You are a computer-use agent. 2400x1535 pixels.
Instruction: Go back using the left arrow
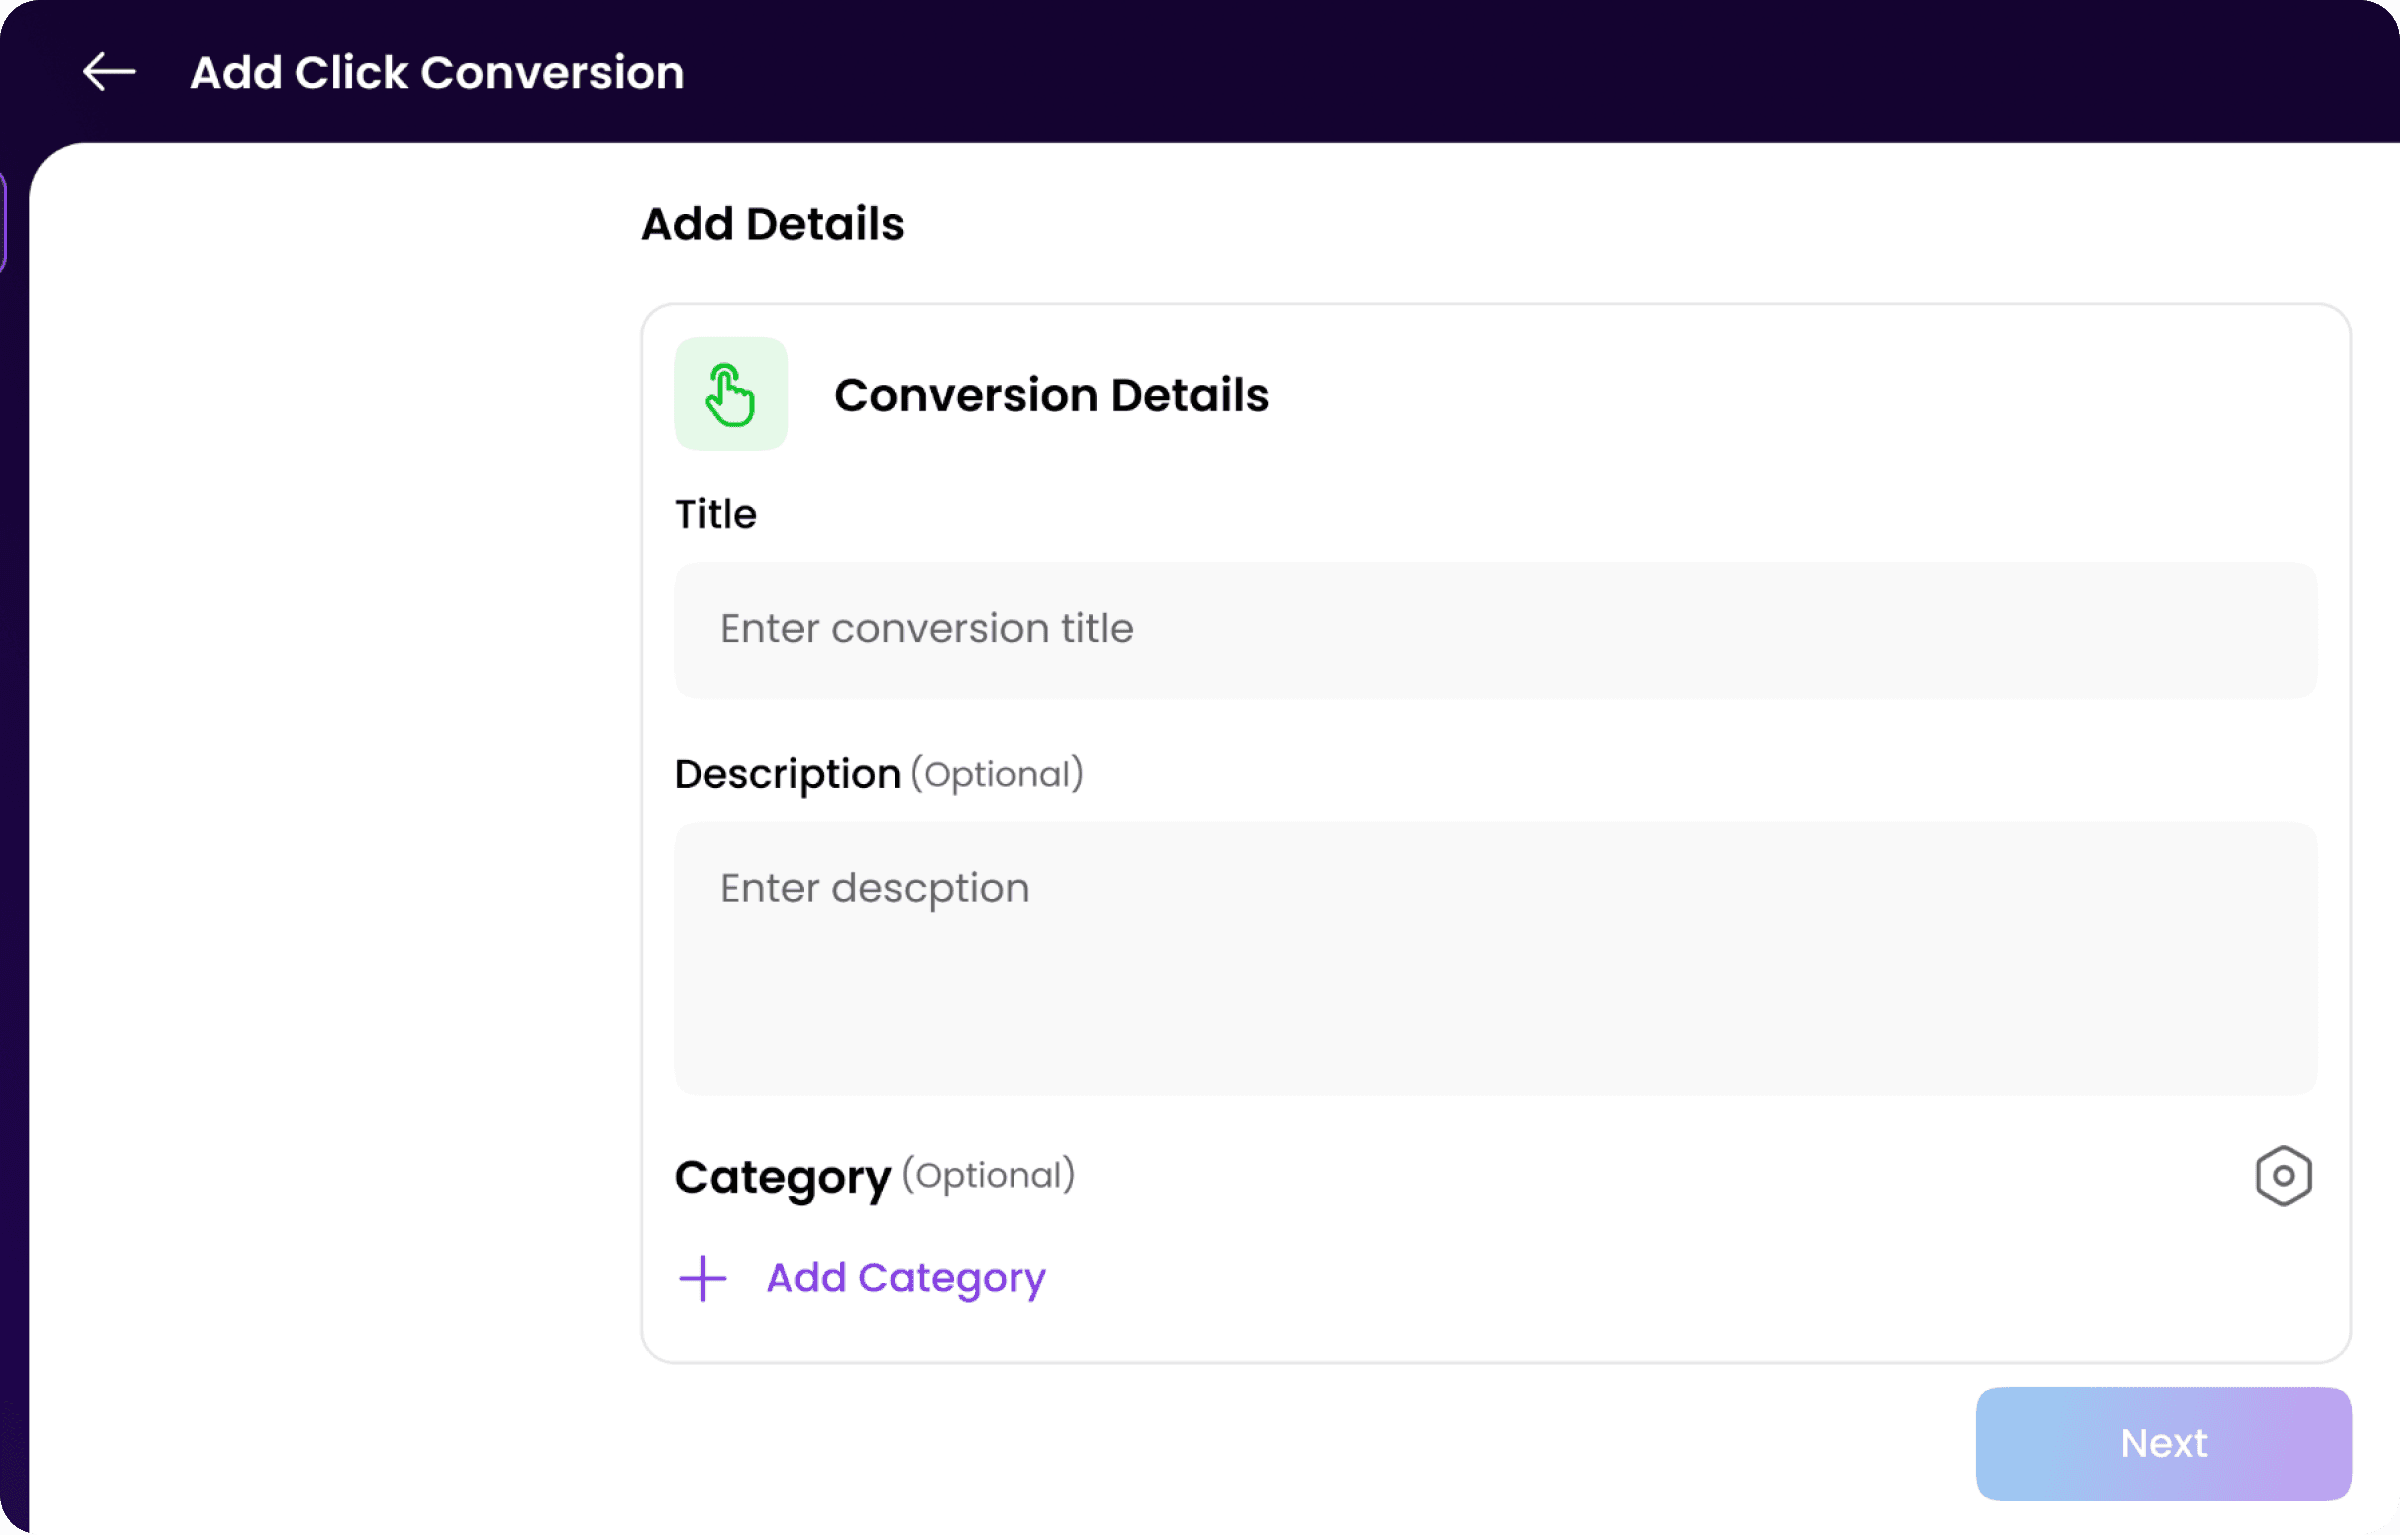(109, 72)
